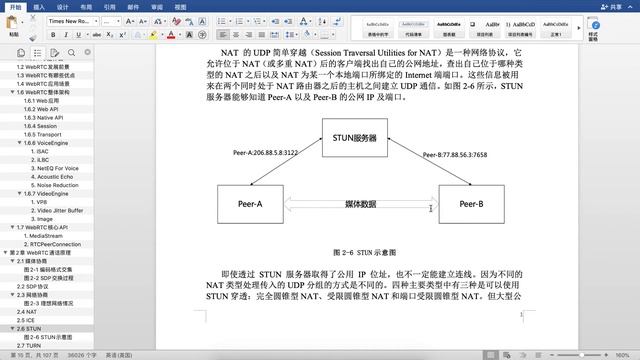Apply Strikethrough (abc) formatting
This screenshot has height=360, width=640.
97,35
